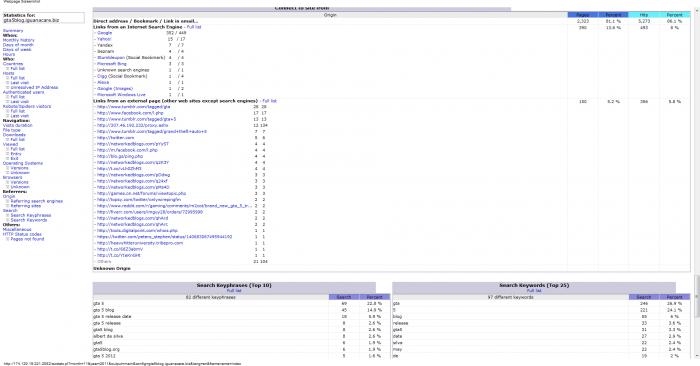Click the Google search engine link

coord(104,33)
